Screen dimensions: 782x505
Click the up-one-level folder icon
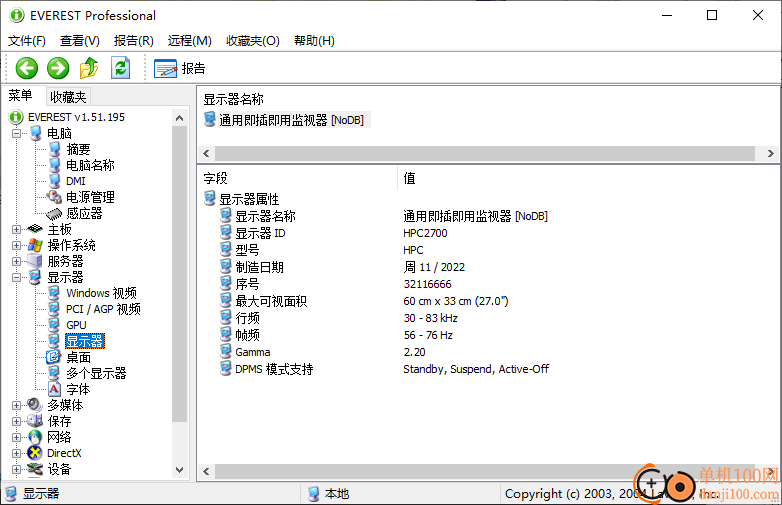pos(89,68)
